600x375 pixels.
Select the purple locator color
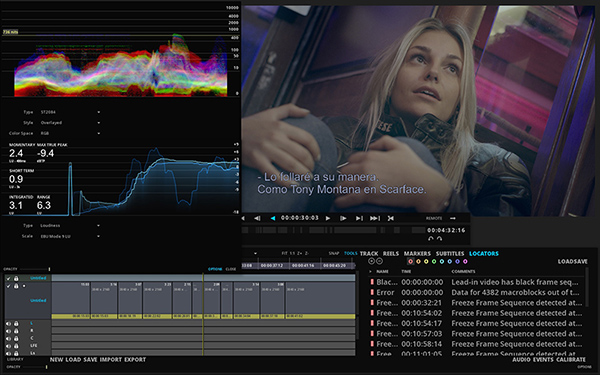(x=457, y=261)
